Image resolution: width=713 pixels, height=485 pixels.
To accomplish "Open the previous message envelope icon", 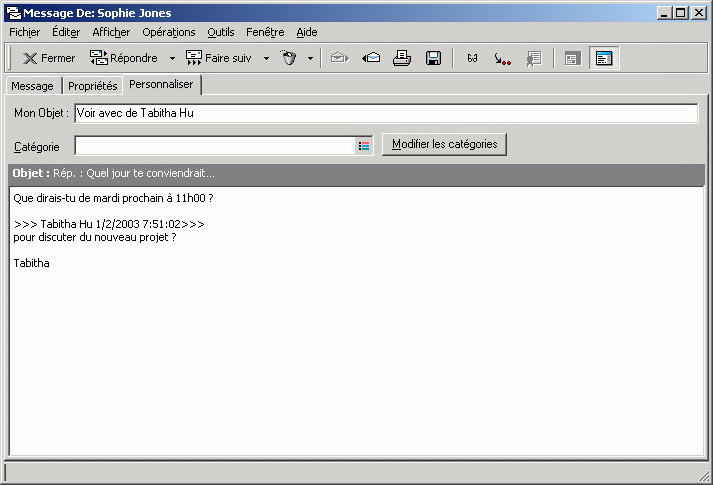I will tap(372, 58).
